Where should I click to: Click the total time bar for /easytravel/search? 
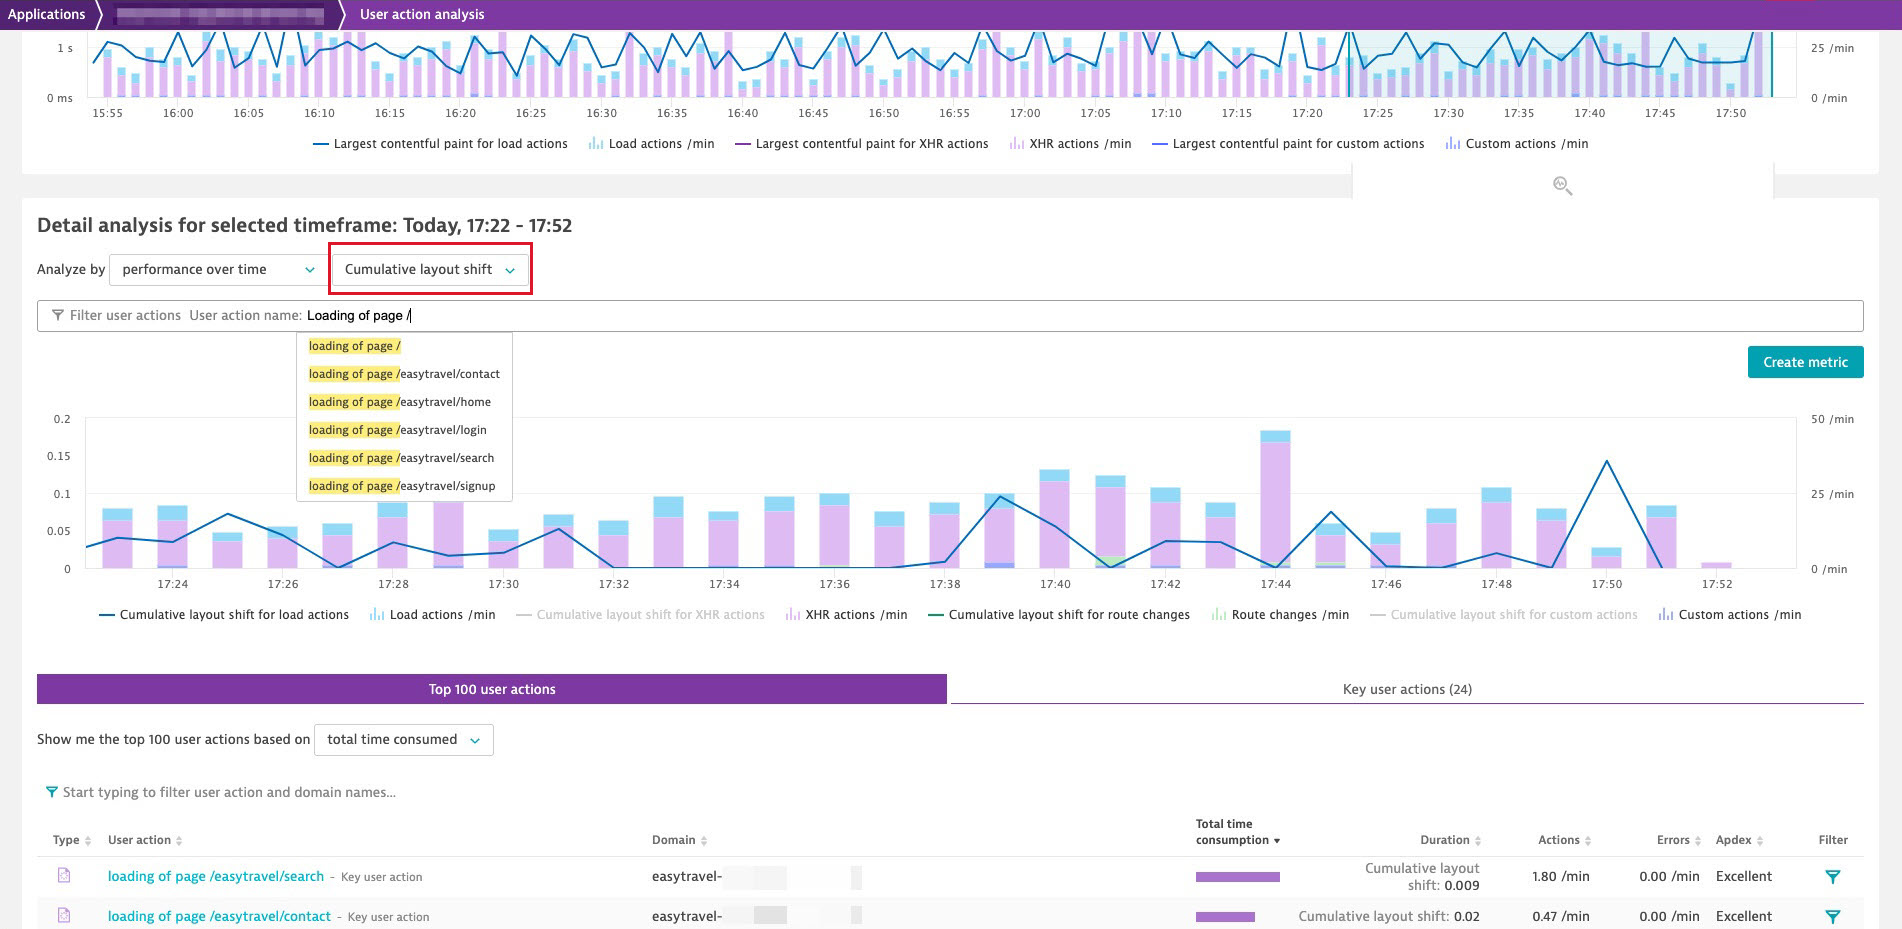[x=1237, y=877]
